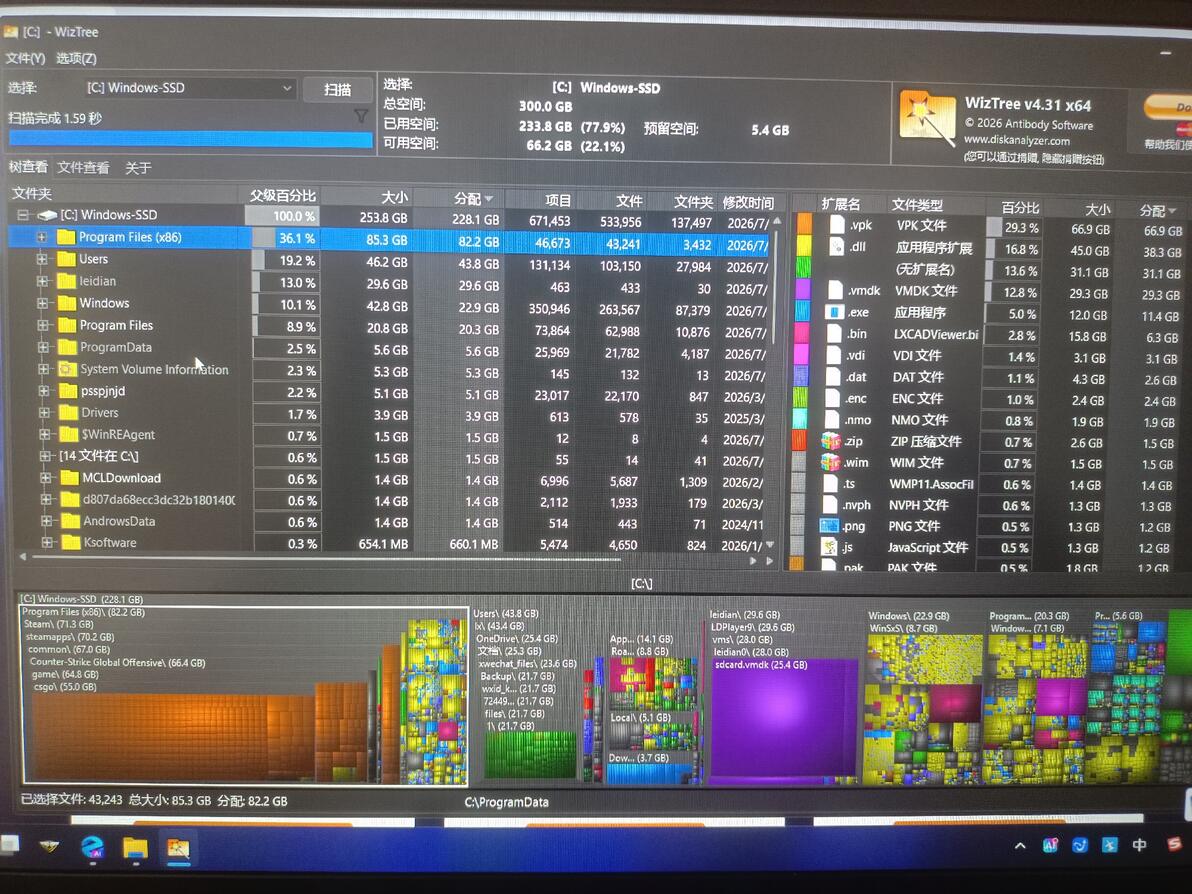The image size is (1192, 894).
Task: Click the System Volume Information folder icon
Action: pos(68,369)
